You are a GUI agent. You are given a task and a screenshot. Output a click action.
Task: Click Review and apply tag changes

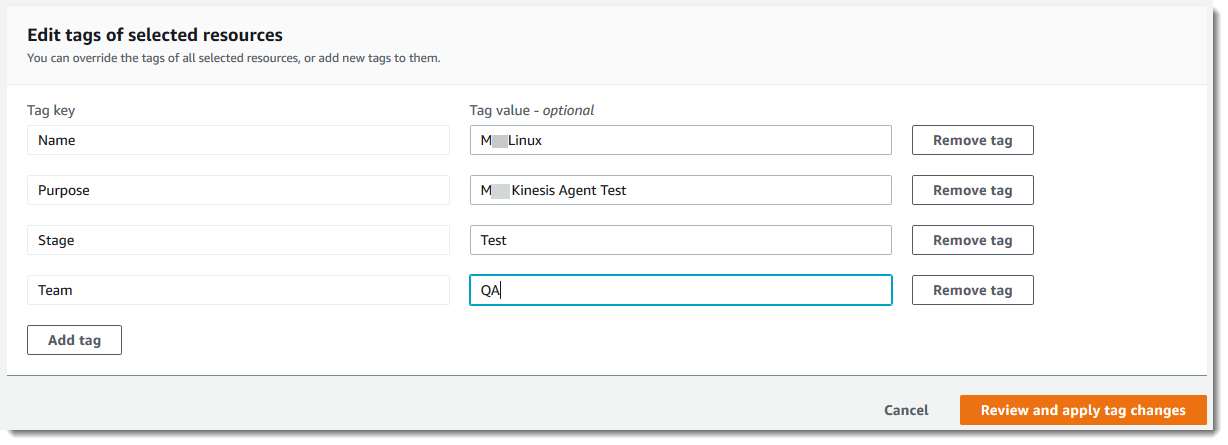coord(1083,410)
